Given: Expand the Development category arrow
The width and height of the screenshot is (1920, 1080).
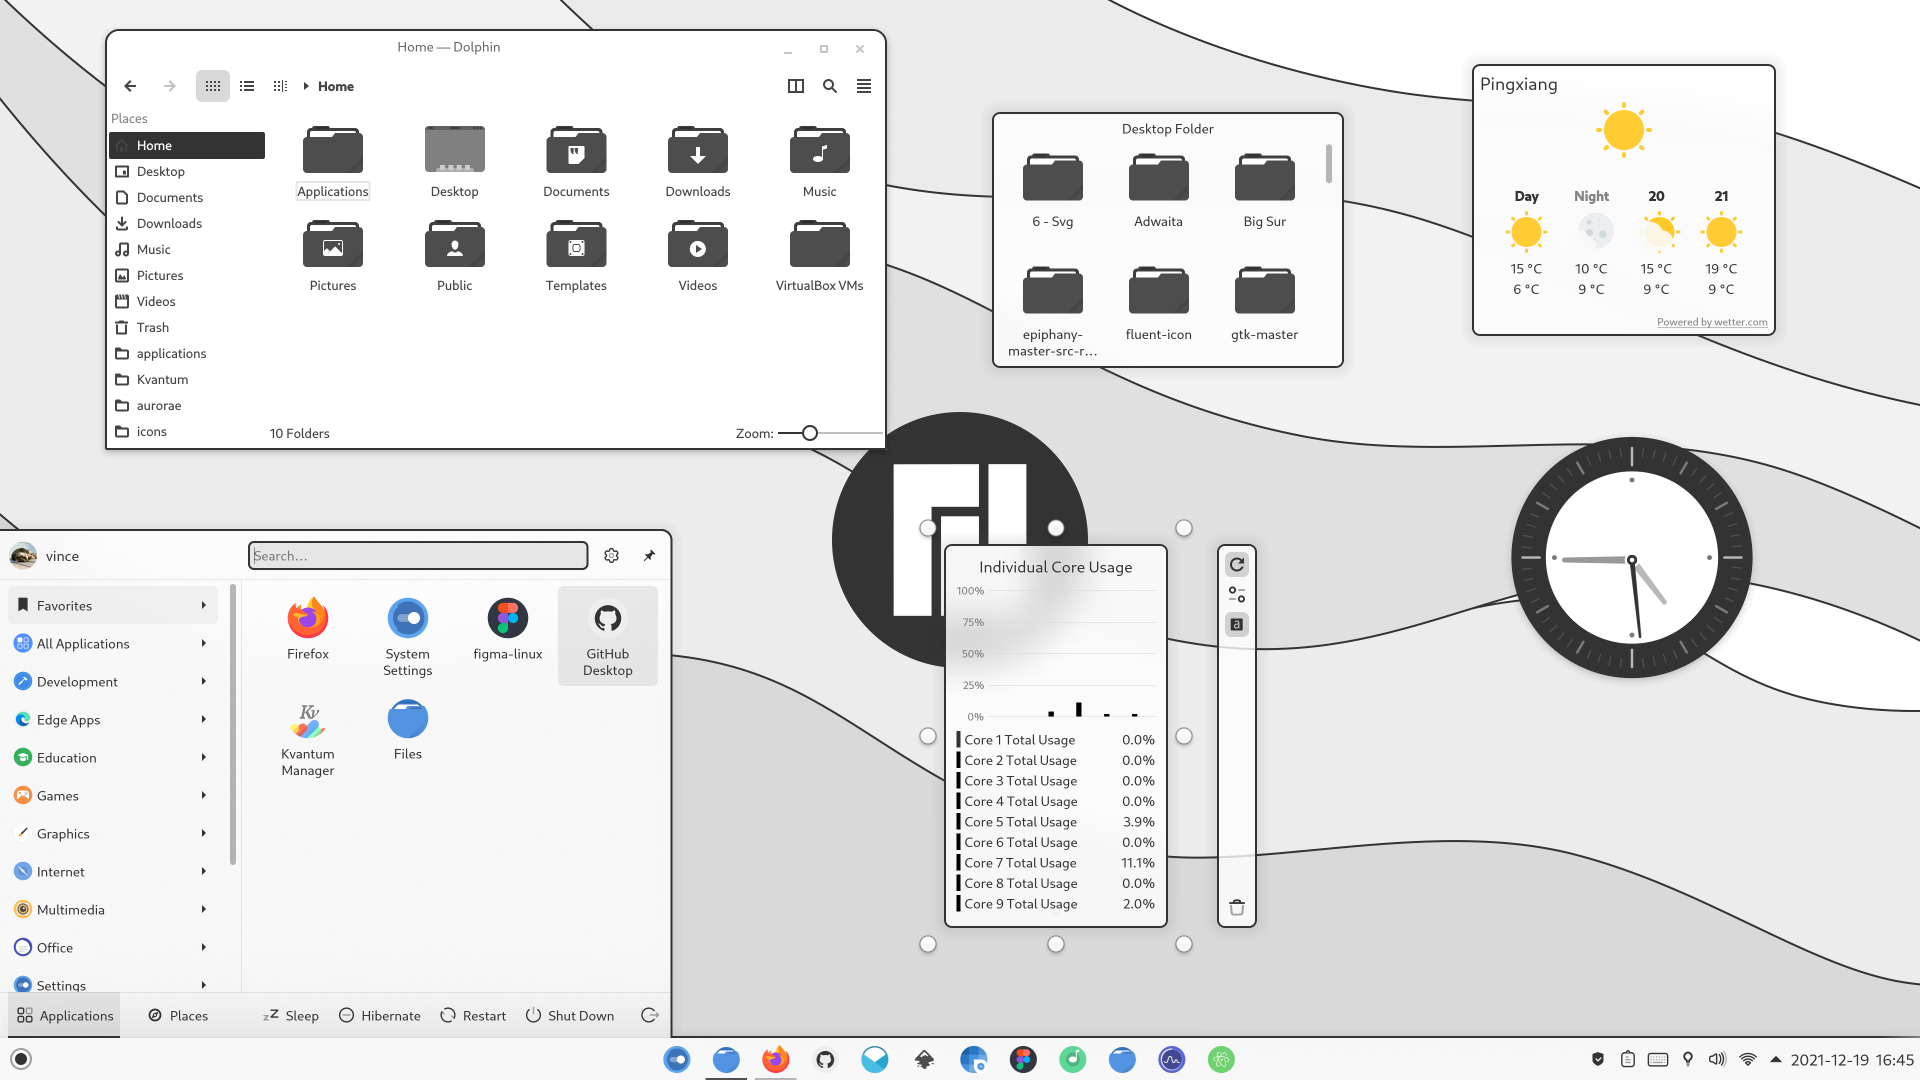Looking at the screenshot, I should (x=203, y=682).
